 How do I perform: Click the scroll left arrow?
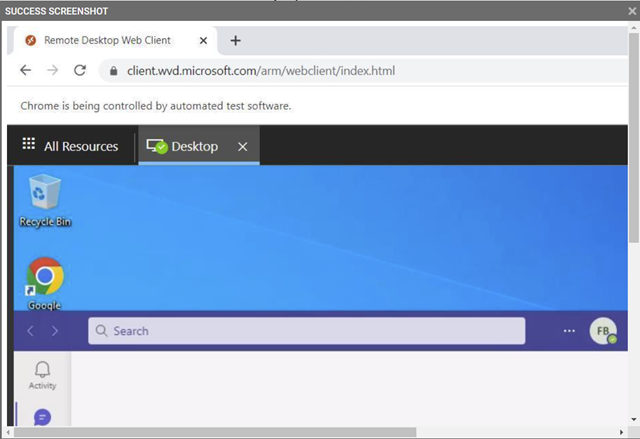pos(8,432)
